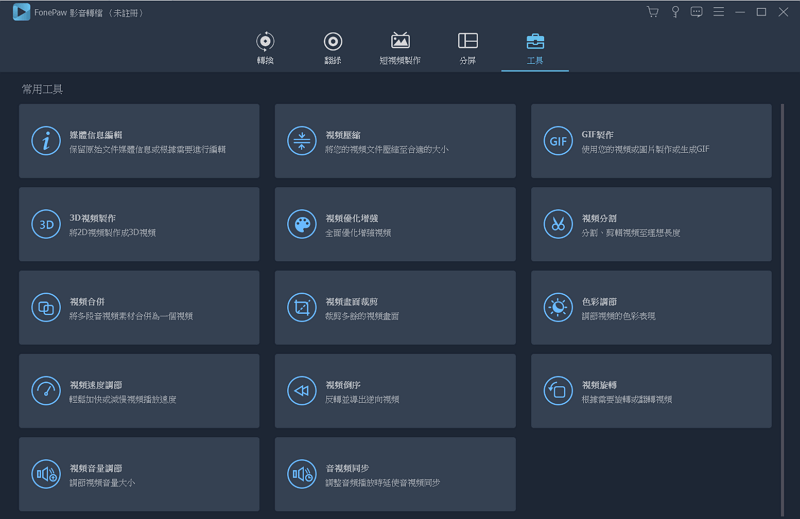Click the 視頻音量調節 speaker icon
This screenshot has width=800, height=519.
tap(45, 473)
